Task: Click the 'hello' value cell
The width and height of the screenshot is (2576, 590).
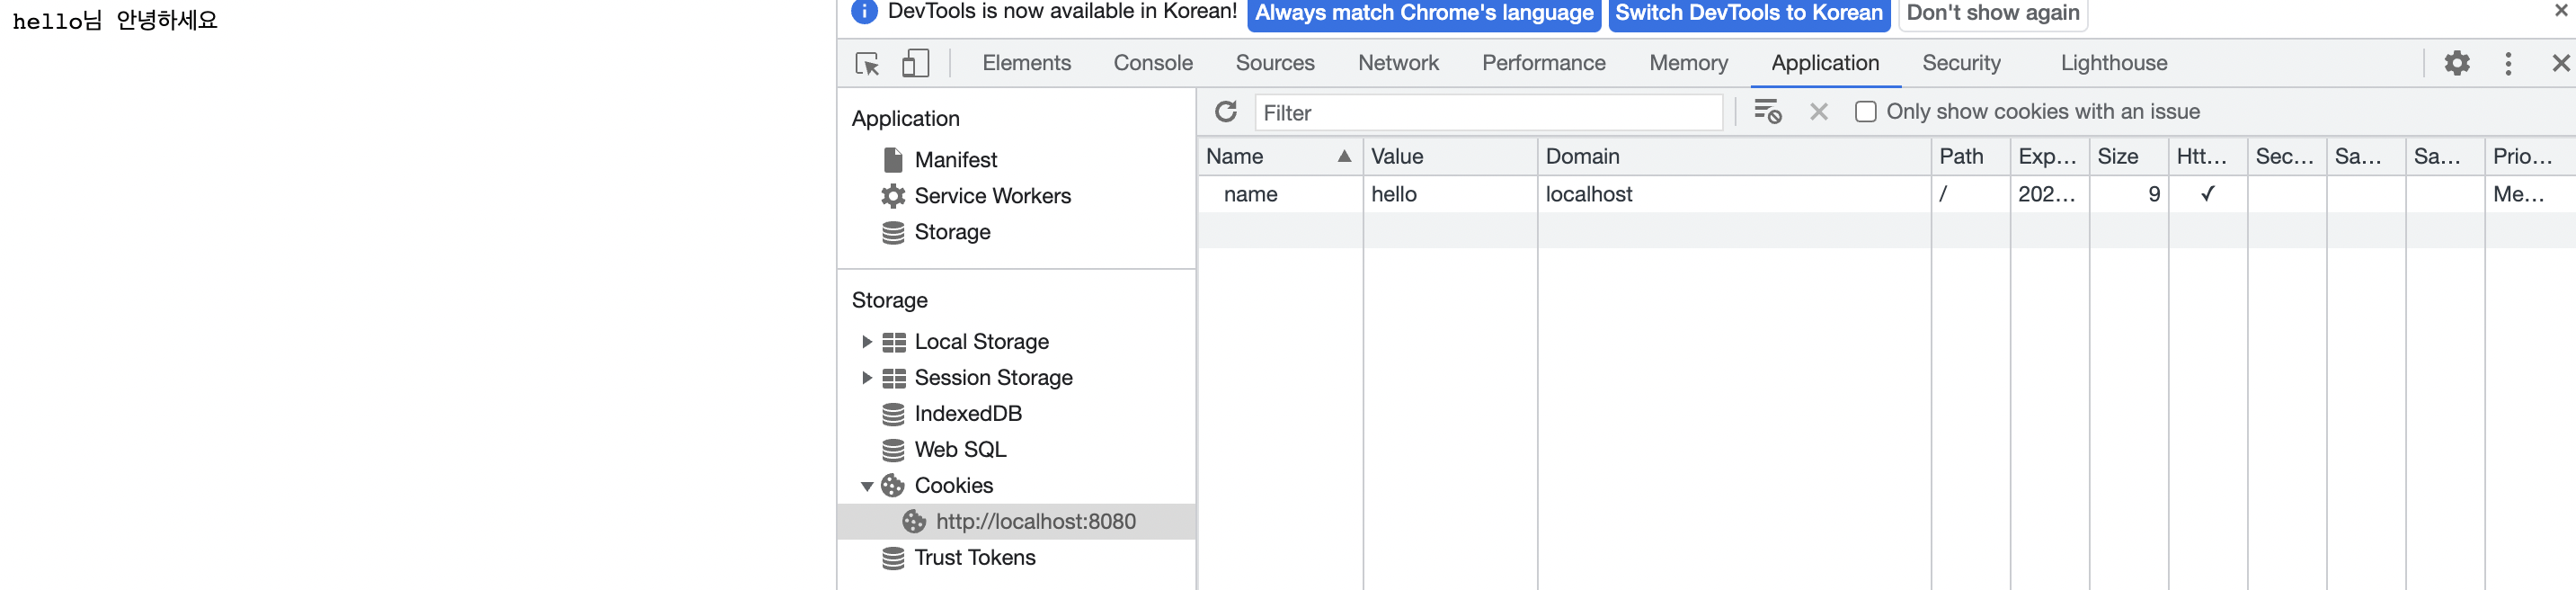Action: click(1449, 194)
